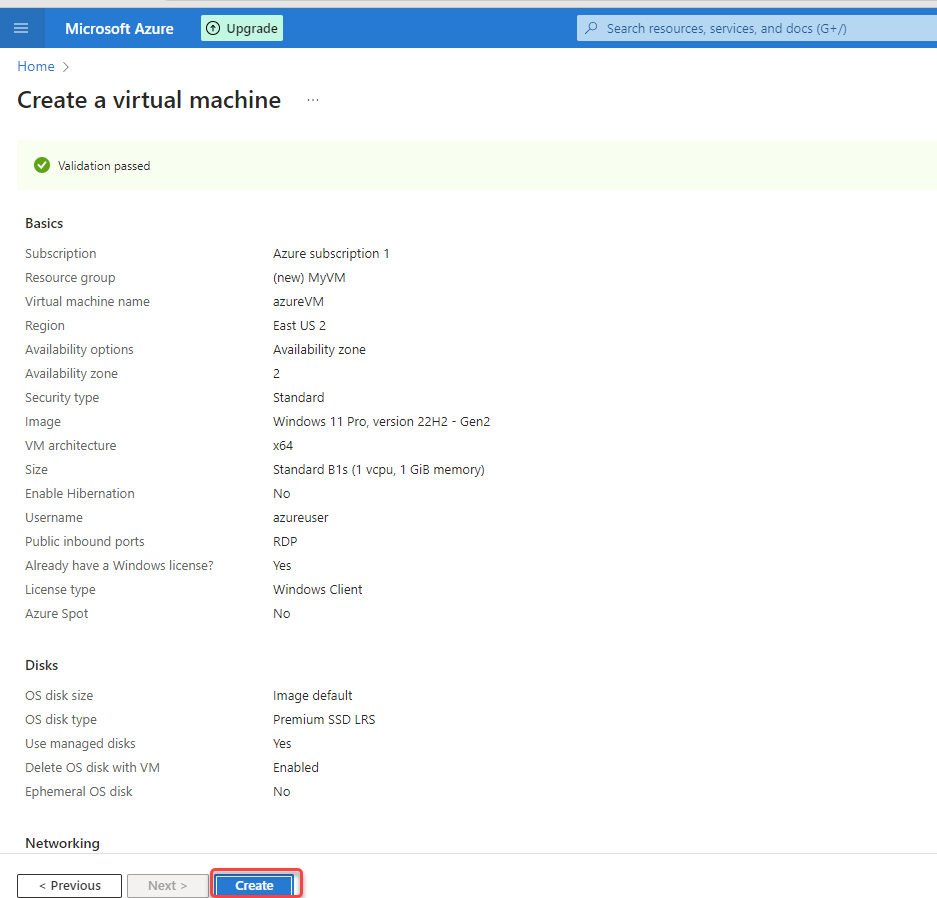Screen dimensions: 937x898
Task: Click the Networking section header
Action: tap(62, 843)
